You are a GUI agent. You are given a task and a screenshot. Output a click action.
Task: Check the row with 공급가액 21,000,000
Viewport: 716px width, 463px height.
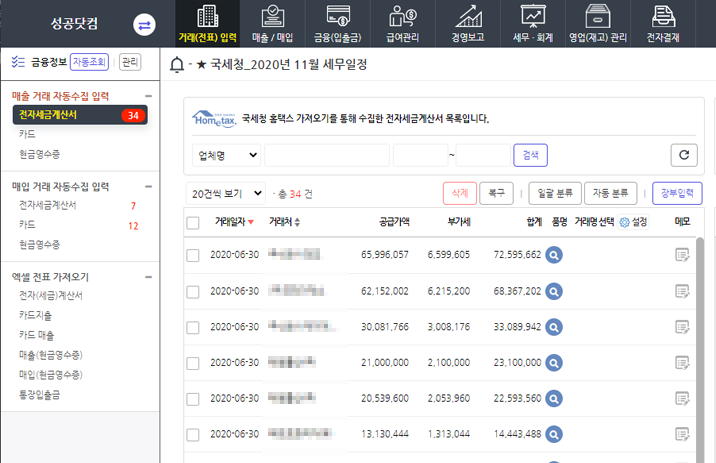(x=193, y=363)
